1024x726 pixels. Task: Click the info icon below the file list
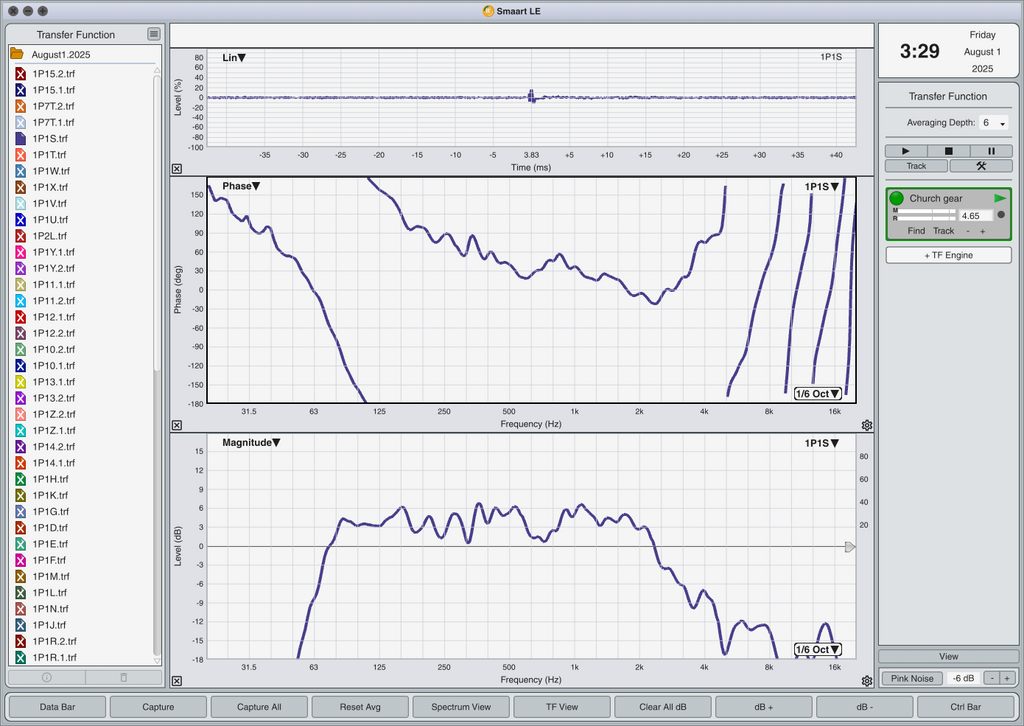46,678
